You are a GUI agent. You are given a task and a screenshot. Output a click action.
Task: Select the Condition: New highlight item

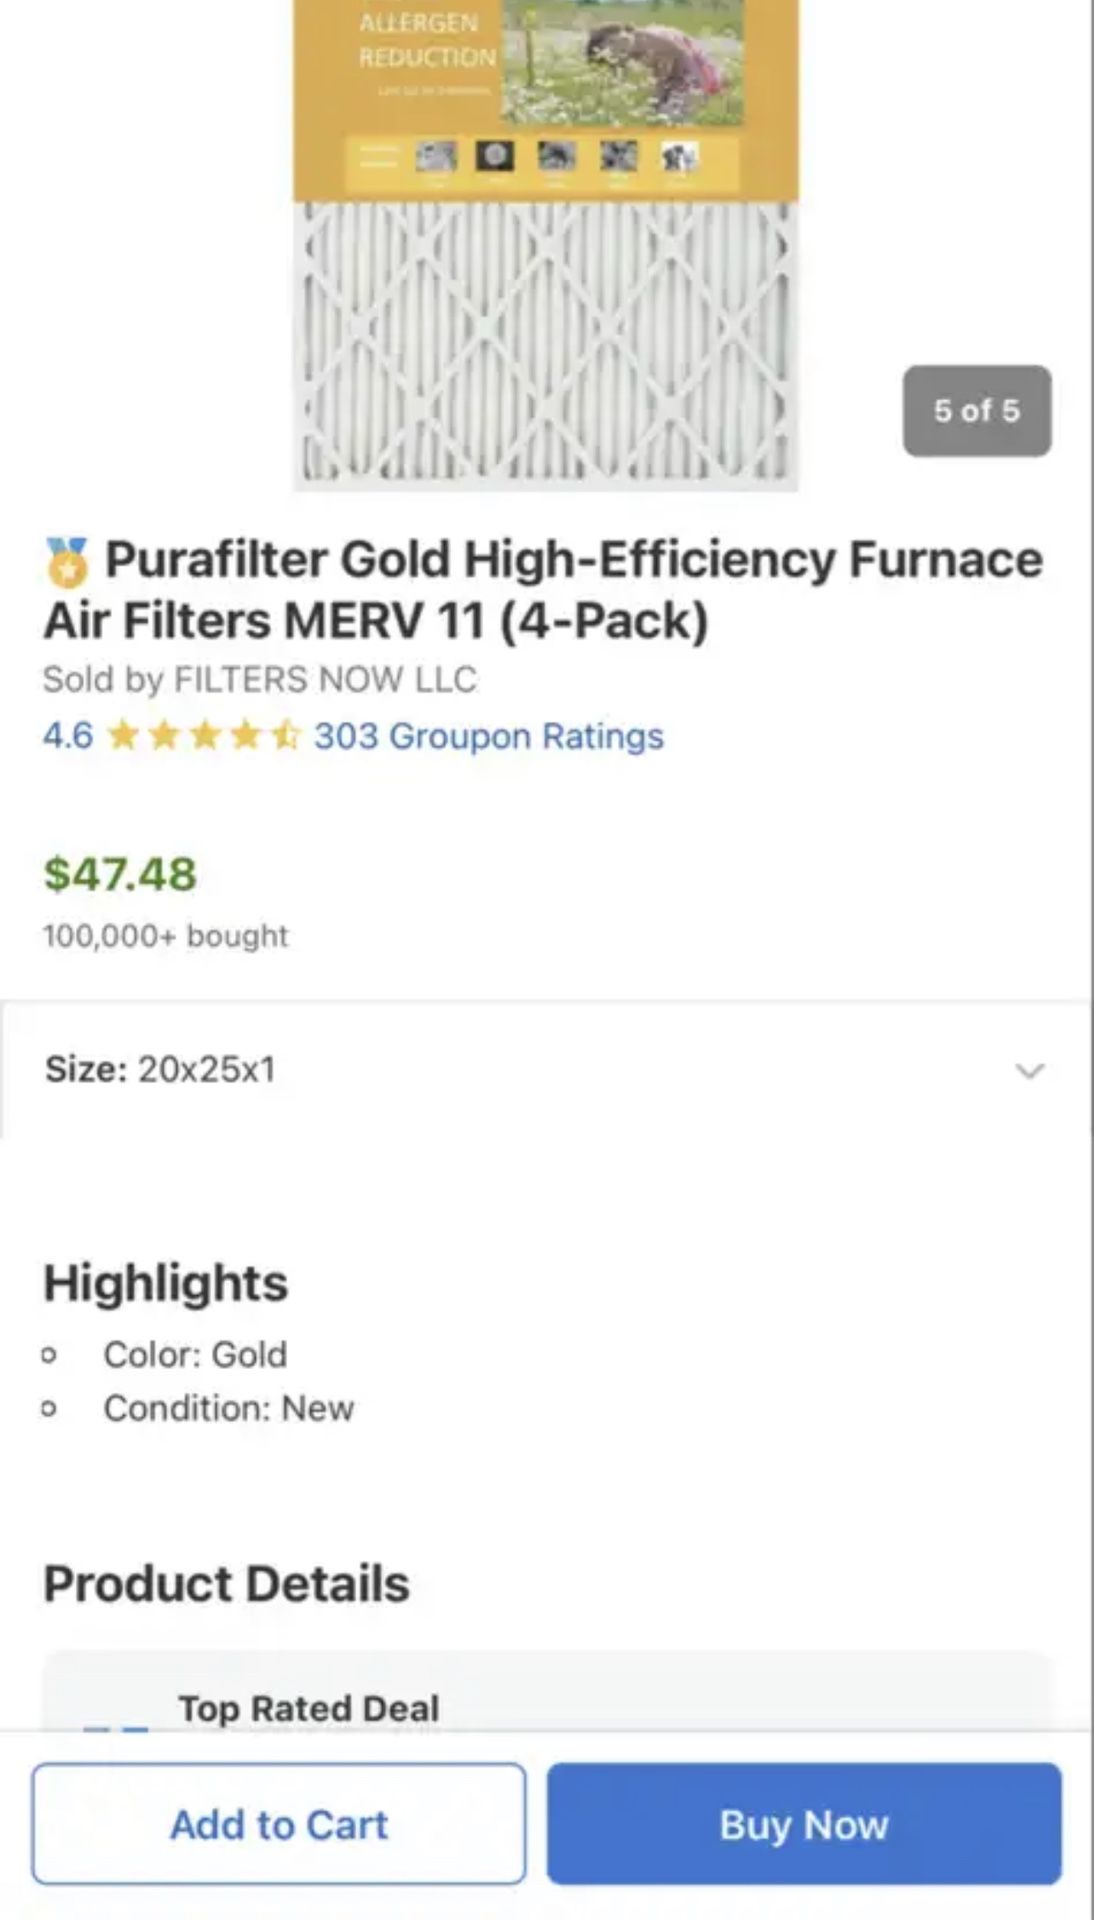tap(228, 1408)
